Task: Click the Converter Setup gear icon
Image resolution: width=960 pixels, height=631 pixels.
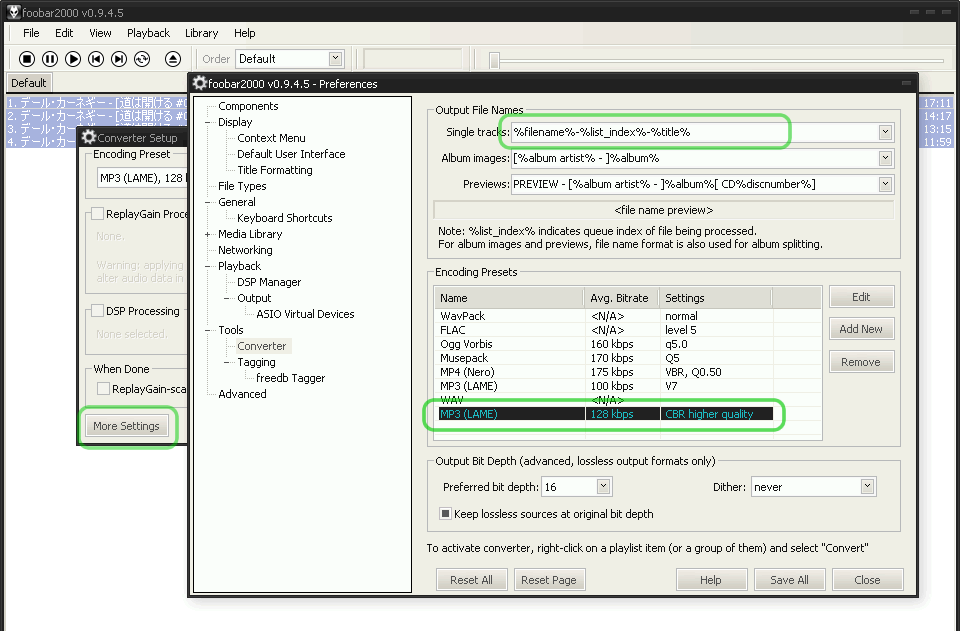Action: (x=89, y=137)
